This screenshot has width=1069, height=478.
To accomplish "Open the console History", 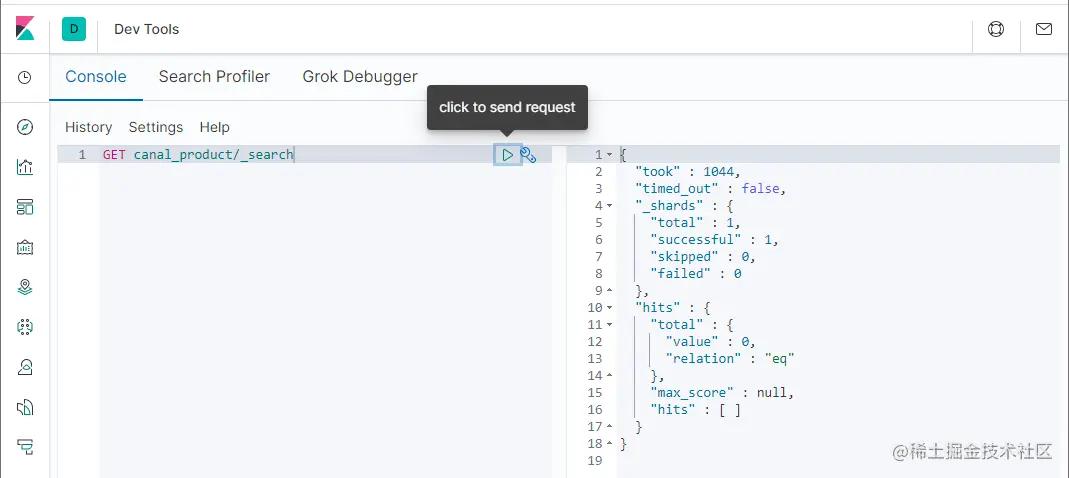I will point(88,127).
